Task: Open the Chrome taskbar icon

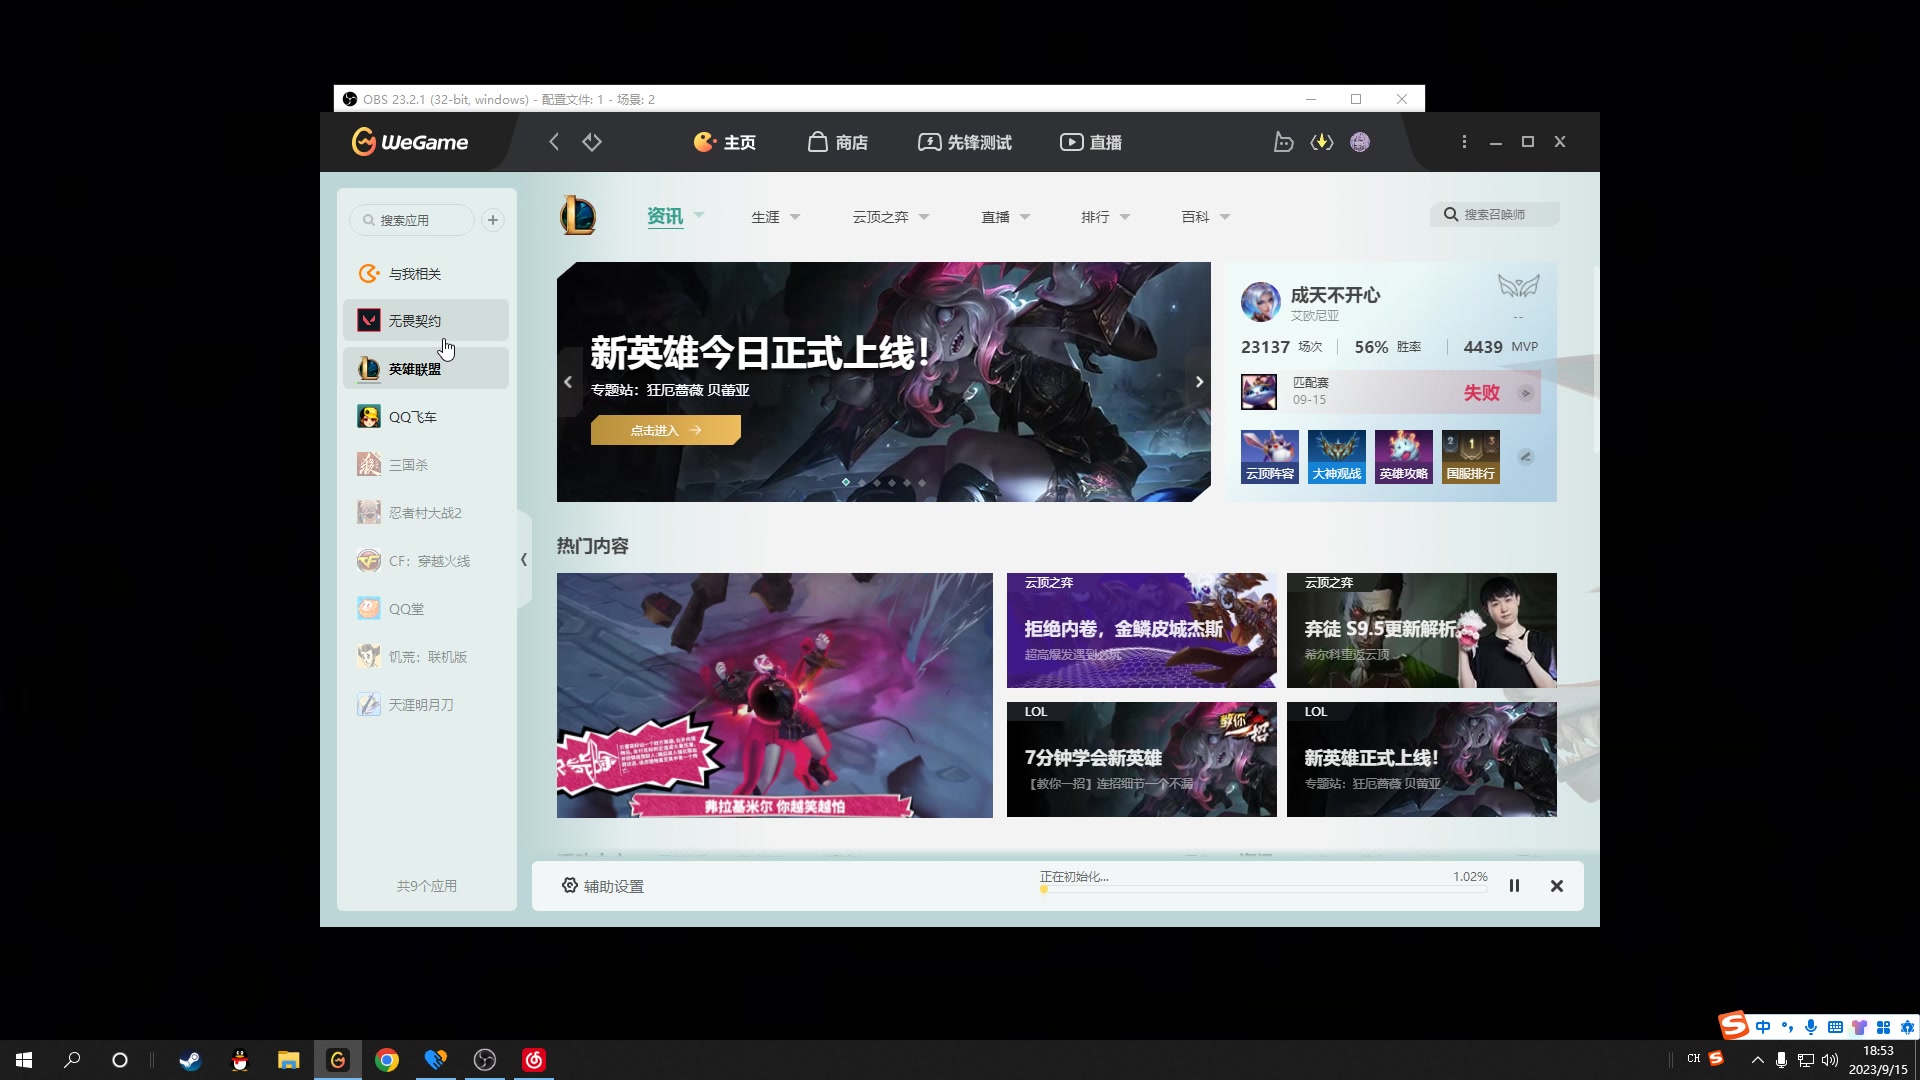Action: click(387, 1060)
